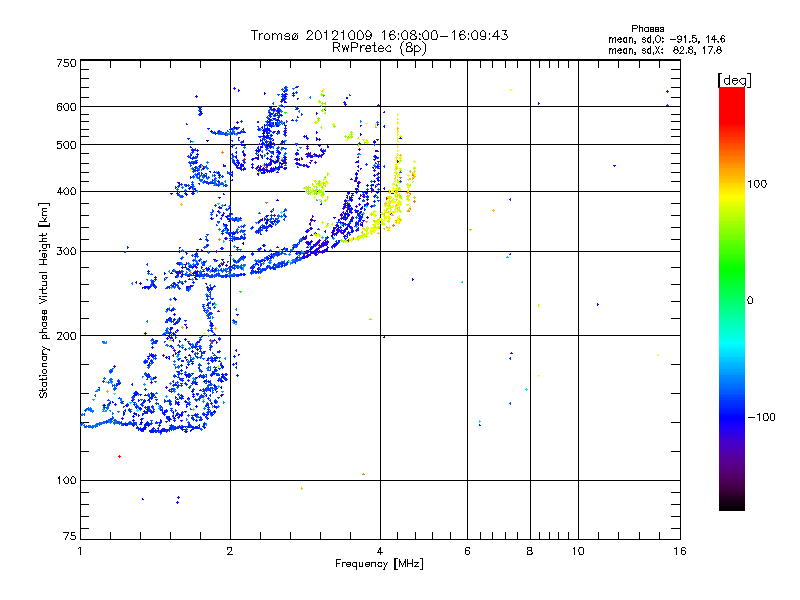
Task: Click the x-axis tick label '8'
Action: click(x=530, y=551)
